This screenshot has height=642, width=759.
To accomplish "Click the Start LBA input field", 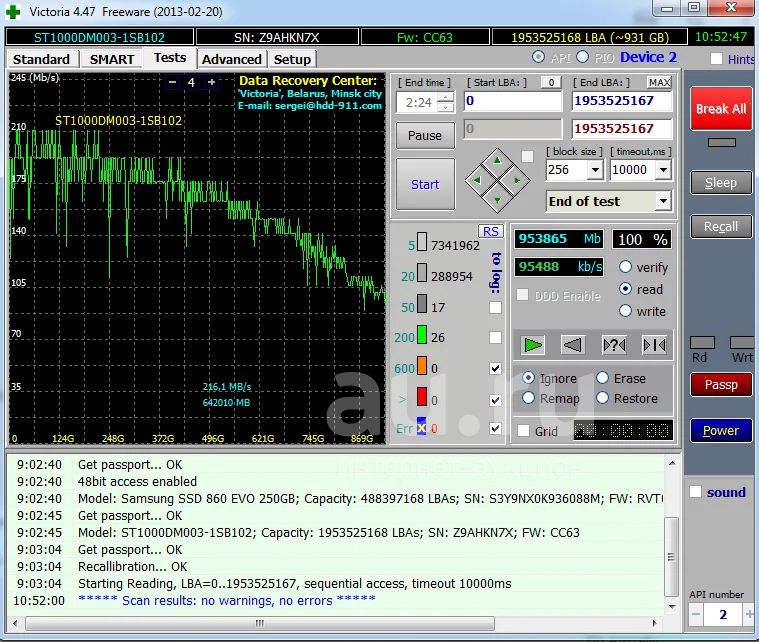I will 513,101.
